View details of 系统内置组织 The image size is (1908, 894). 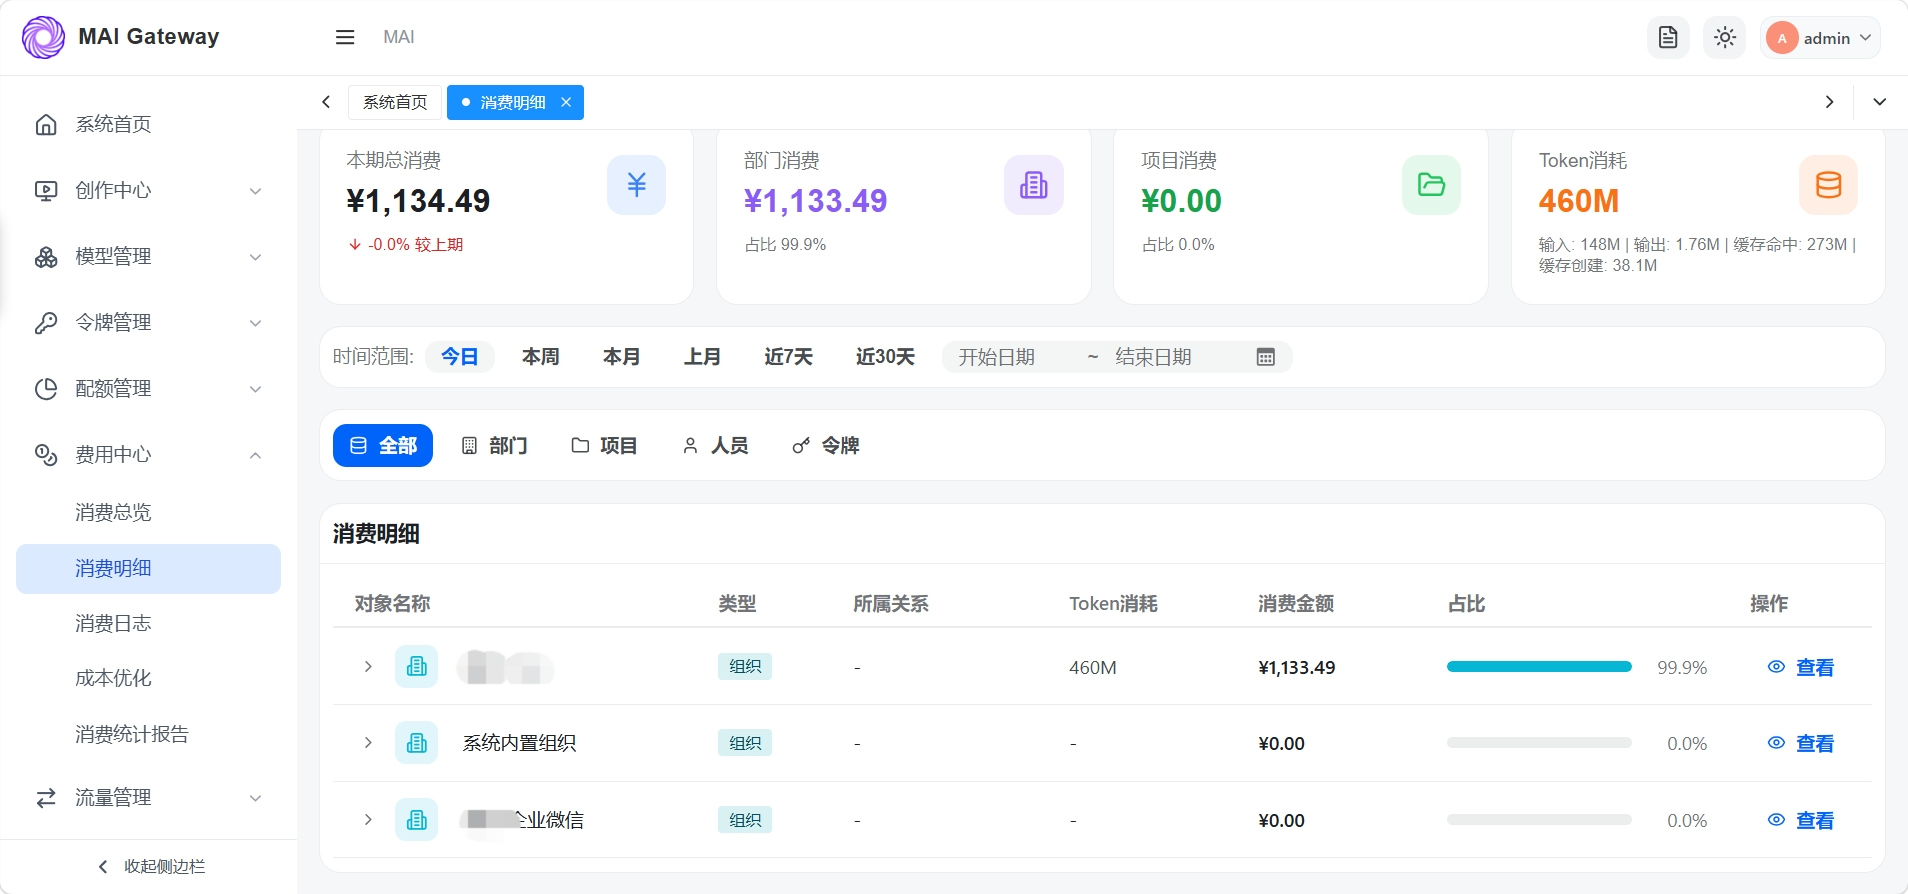tap(1801, 743)
